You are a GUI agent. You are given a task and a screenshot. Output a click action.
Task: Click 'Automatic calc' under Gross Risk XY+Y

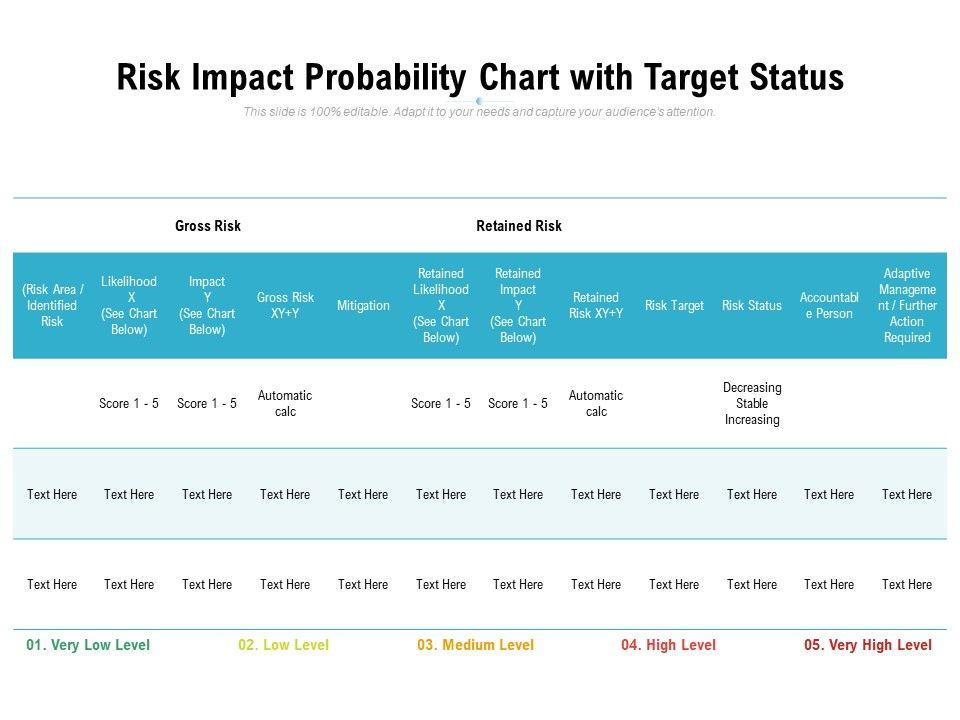coord(285,404)
